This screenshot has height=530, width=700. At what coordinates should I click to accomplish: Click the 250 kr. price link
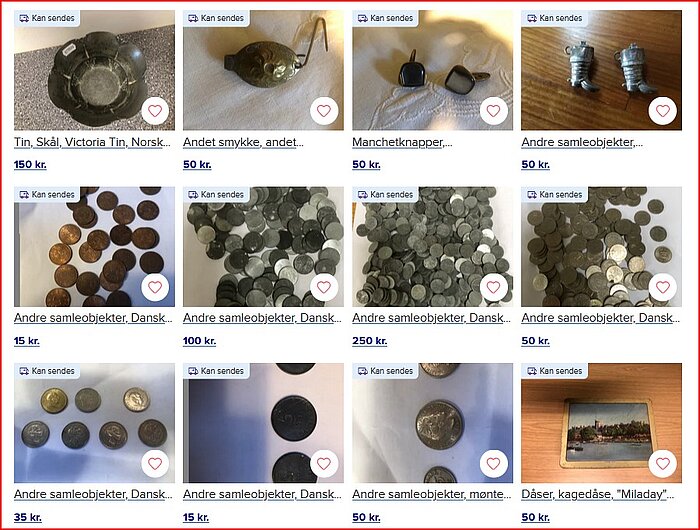click(x=370, y=341)
